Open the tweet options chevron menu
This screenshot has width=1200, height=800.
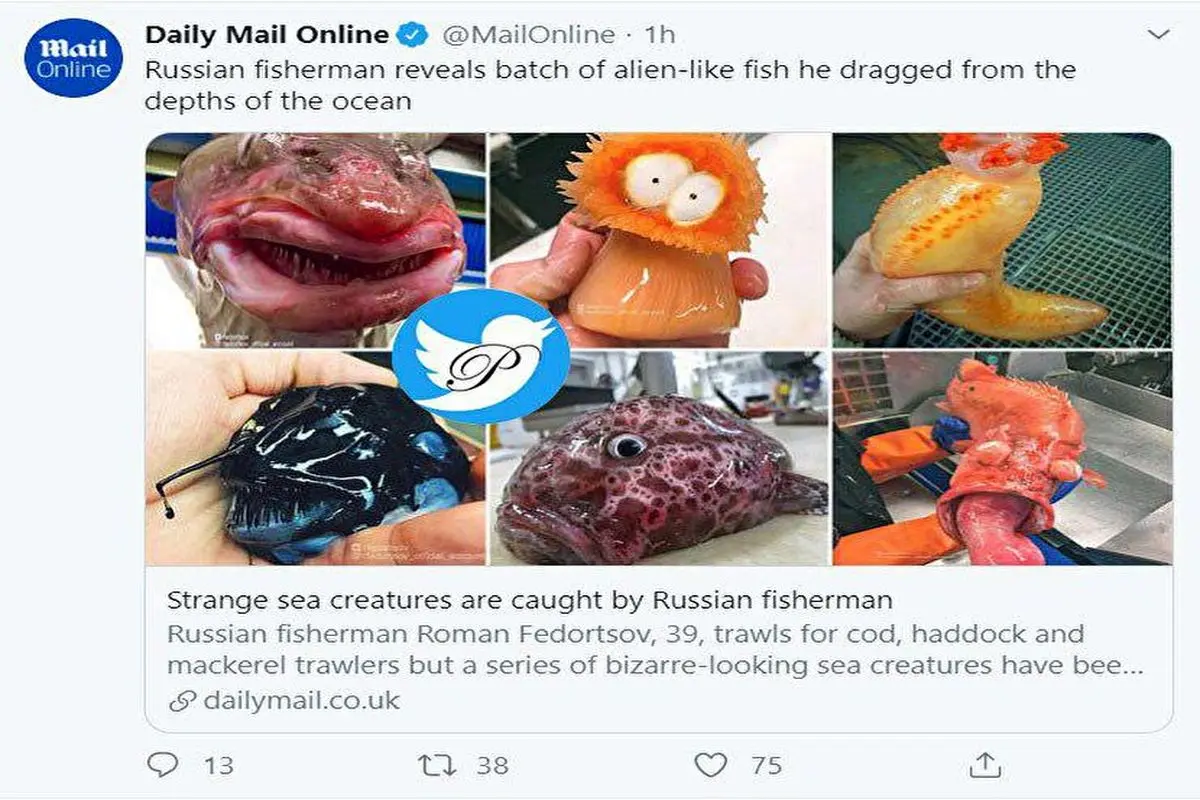click(x=1158, y=35)
